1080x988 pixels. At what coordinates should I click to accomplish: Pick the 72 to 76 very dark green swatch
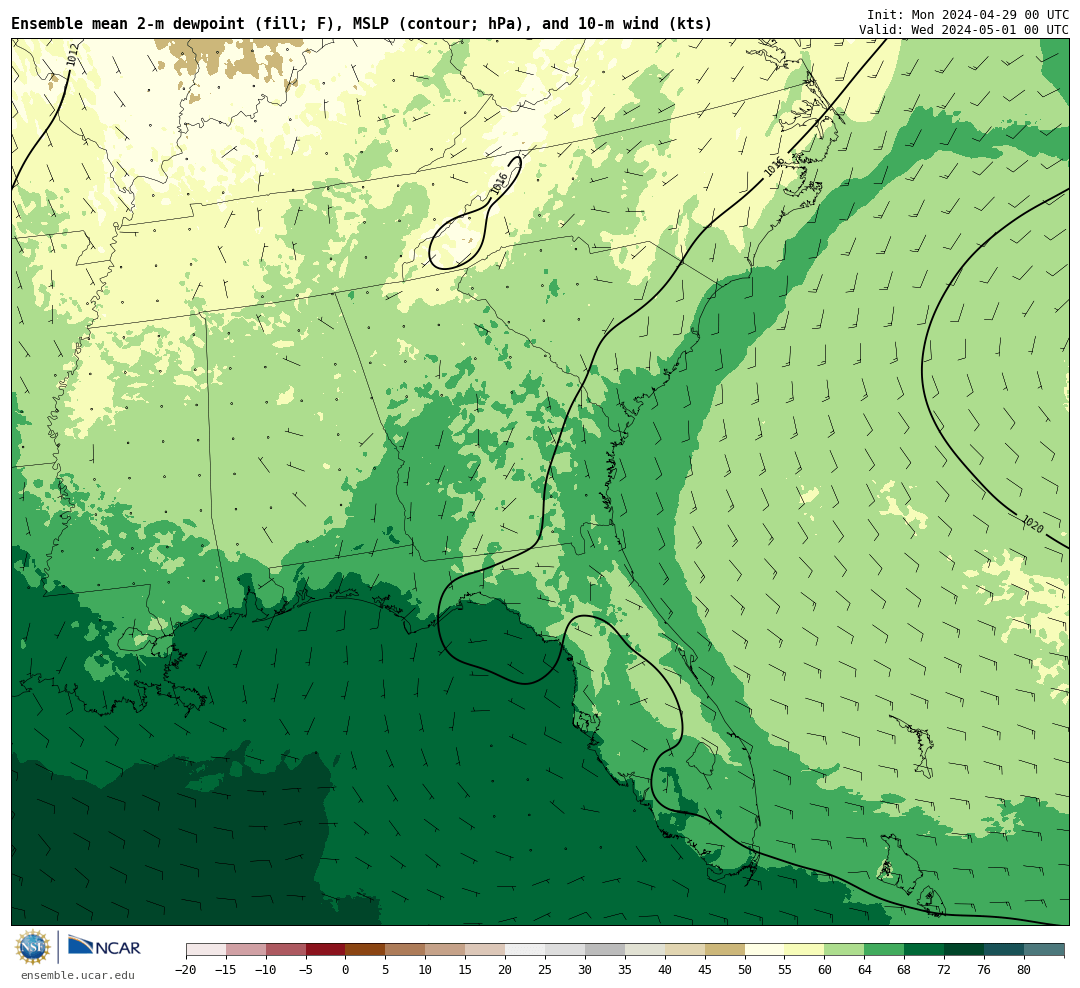[x=965, y=949]
